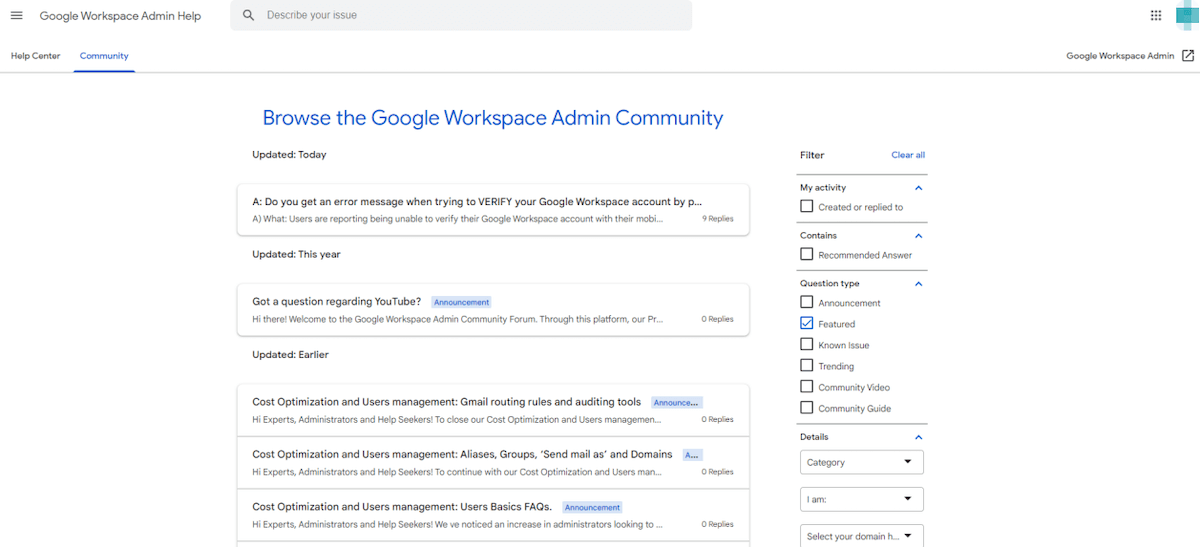Switch to the Help Center tab

click(x=35, y=56)
